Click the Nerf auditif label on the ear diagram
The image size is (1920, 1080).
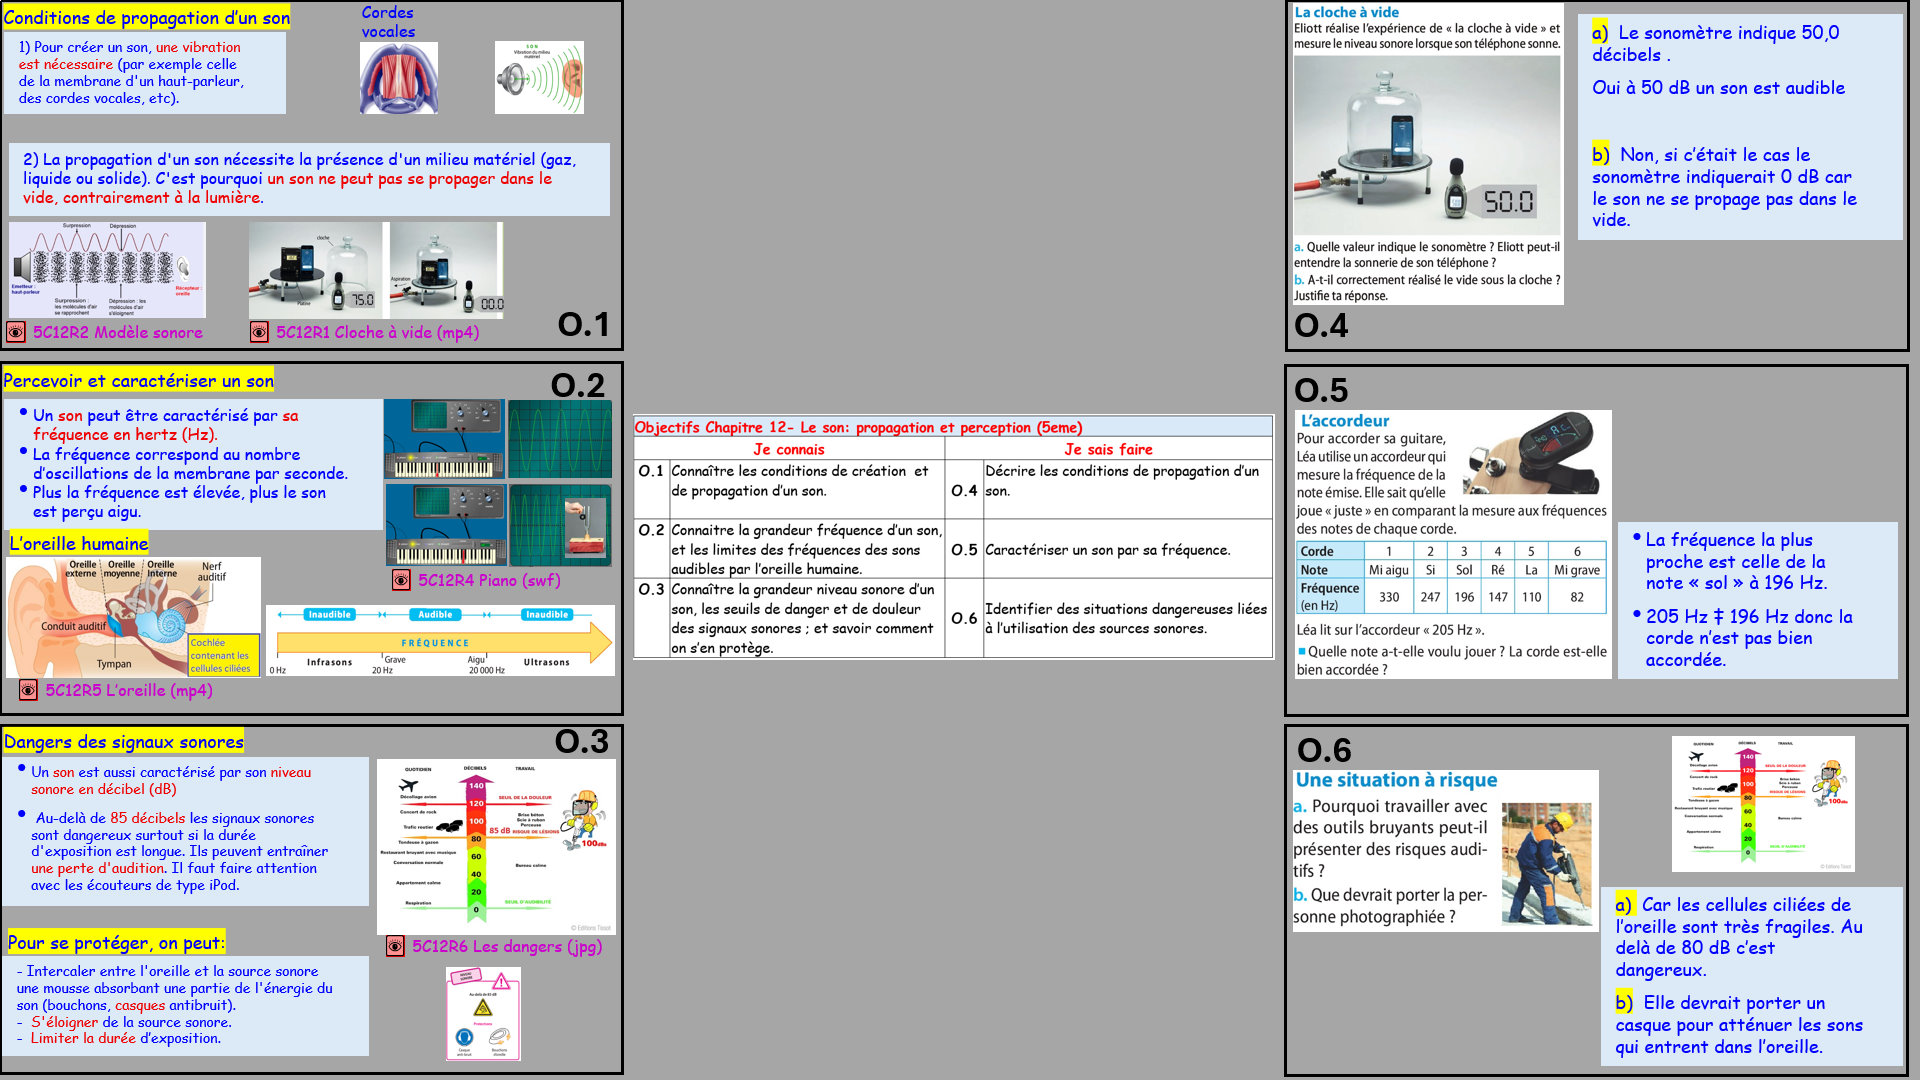212,571
